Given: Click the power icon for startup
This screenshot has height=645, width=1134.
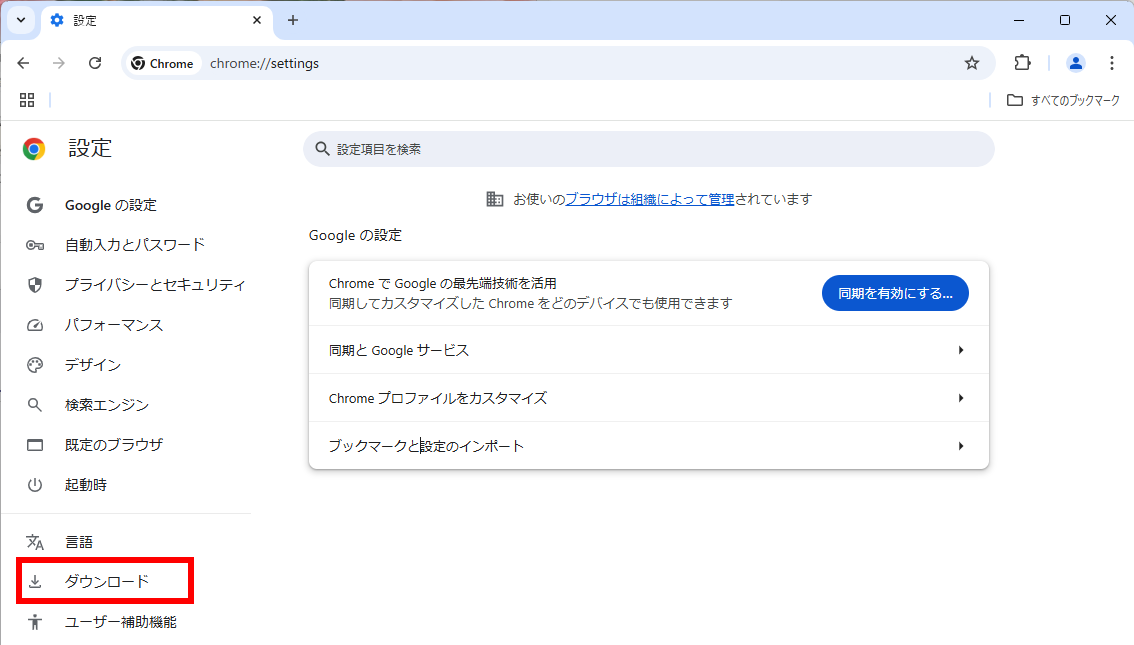Looking at the screenshot, I should click(35, 485).
